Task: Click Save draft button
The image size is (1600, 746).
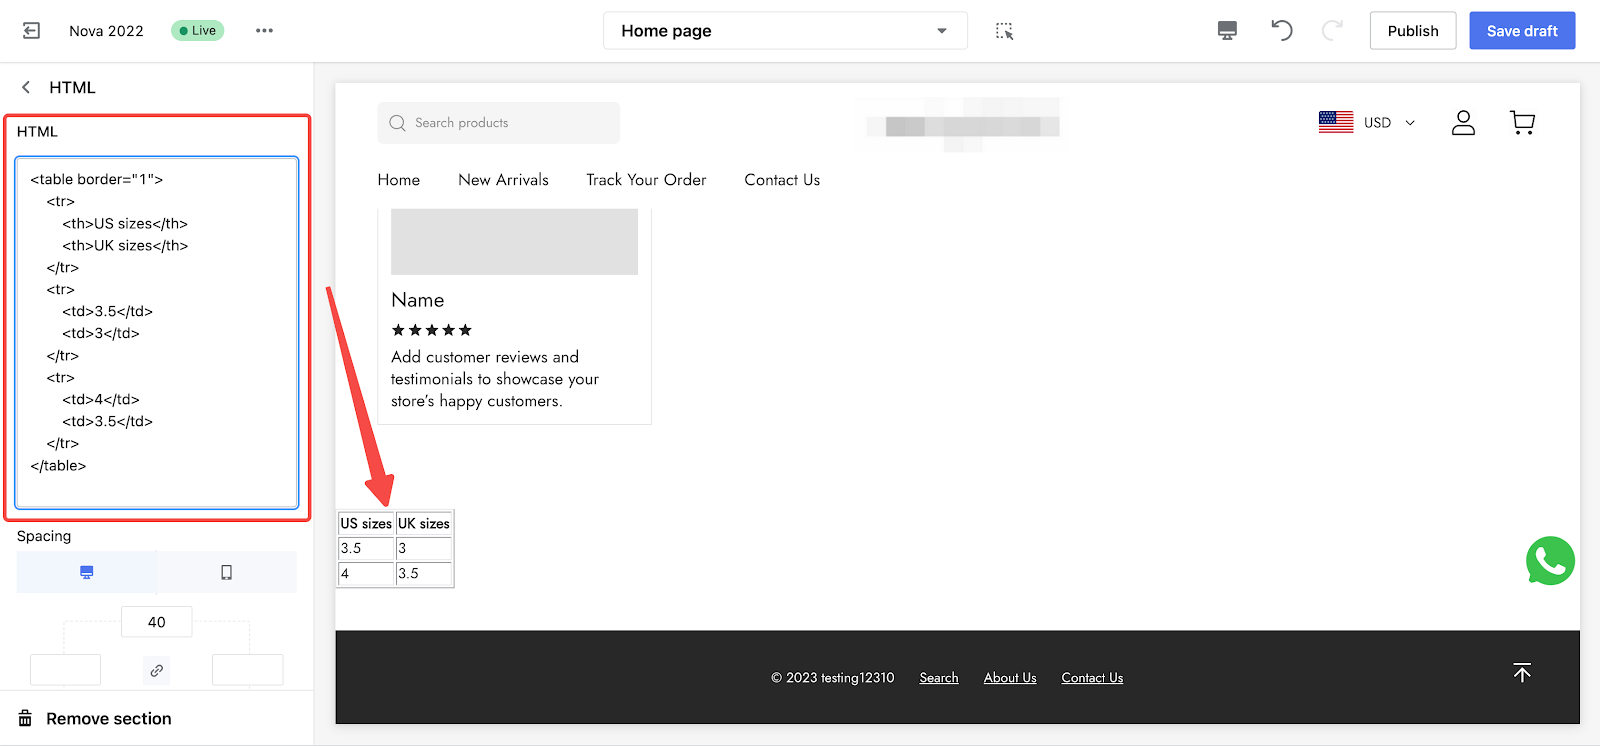Action: (x=1522, y=31)
